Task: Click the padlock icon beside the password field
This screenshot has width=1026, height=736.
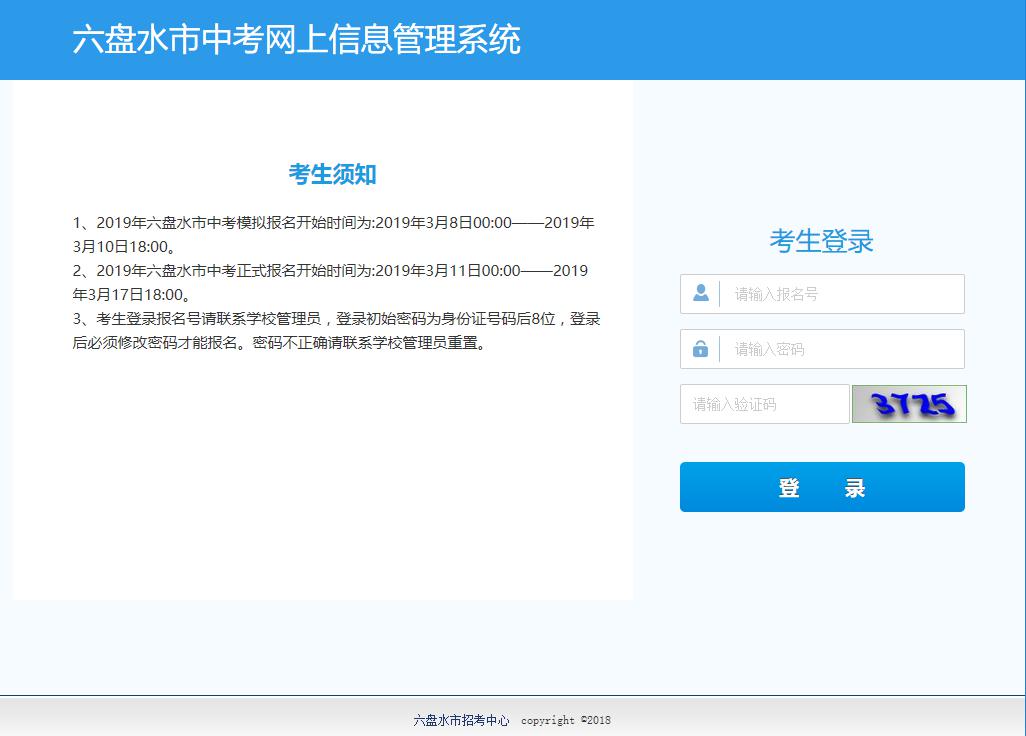Action: [x=700, y=349]
